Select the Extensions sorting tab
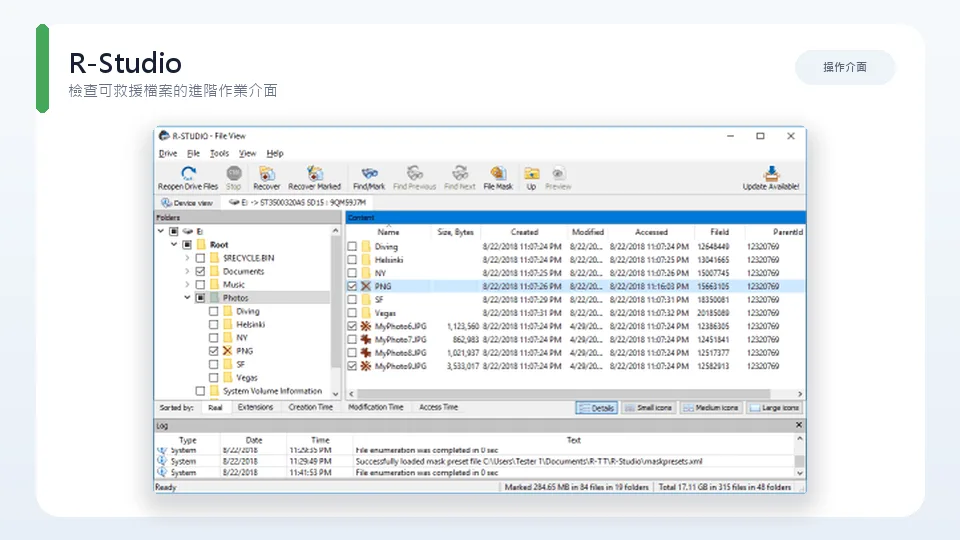 point(255,408)
